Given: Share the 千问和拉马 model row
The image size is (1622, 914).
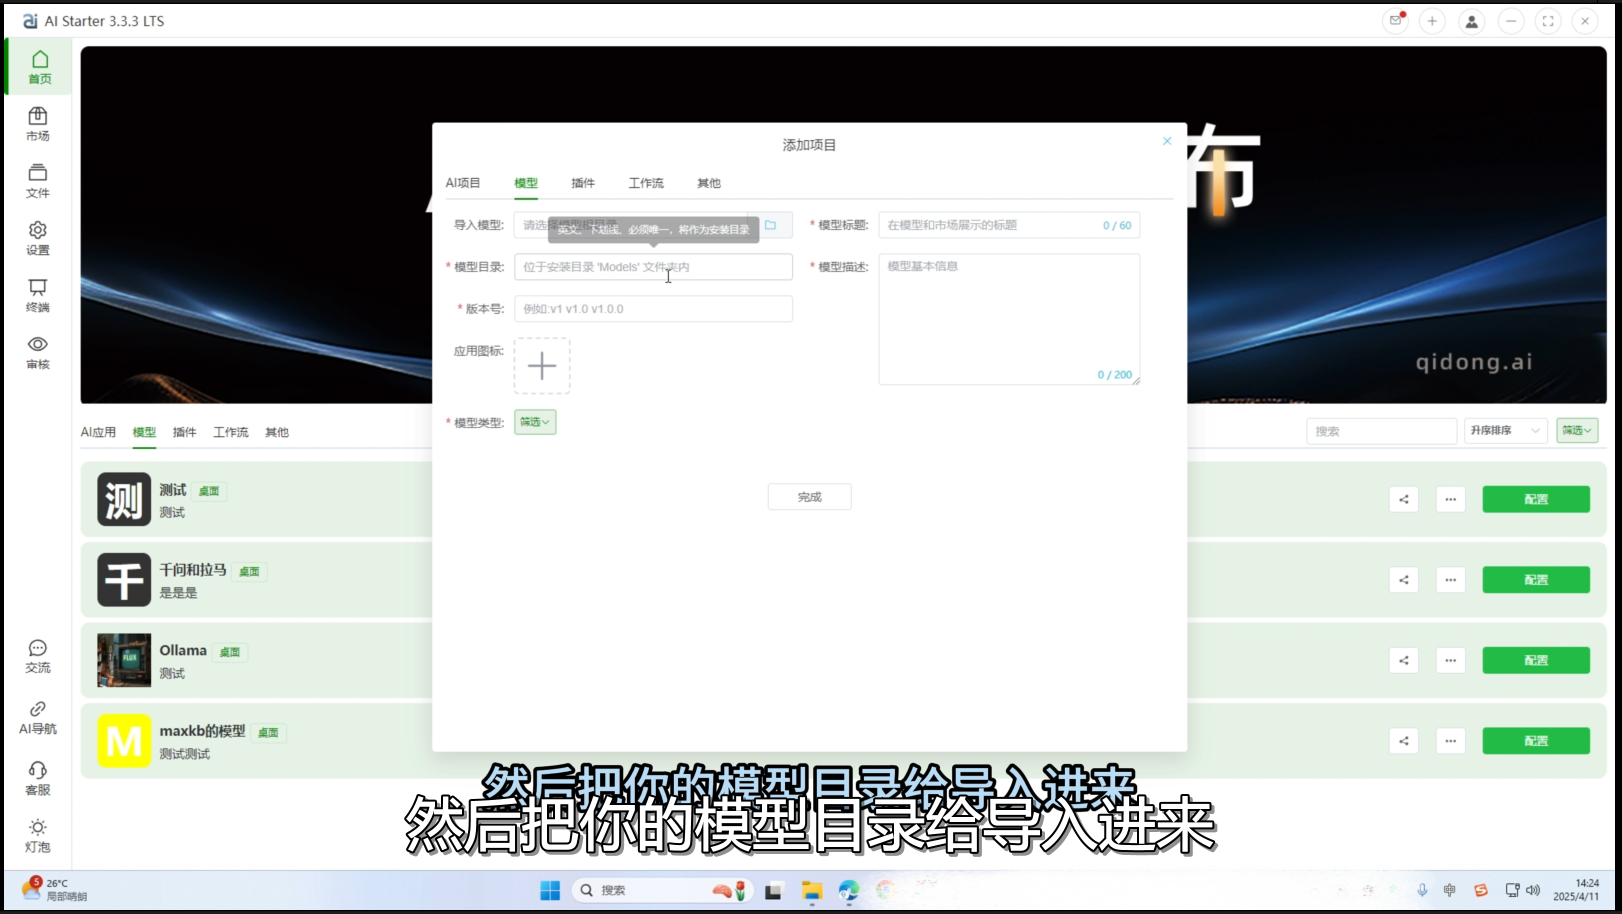Looking at the screenshot, I should [1404, 580].
